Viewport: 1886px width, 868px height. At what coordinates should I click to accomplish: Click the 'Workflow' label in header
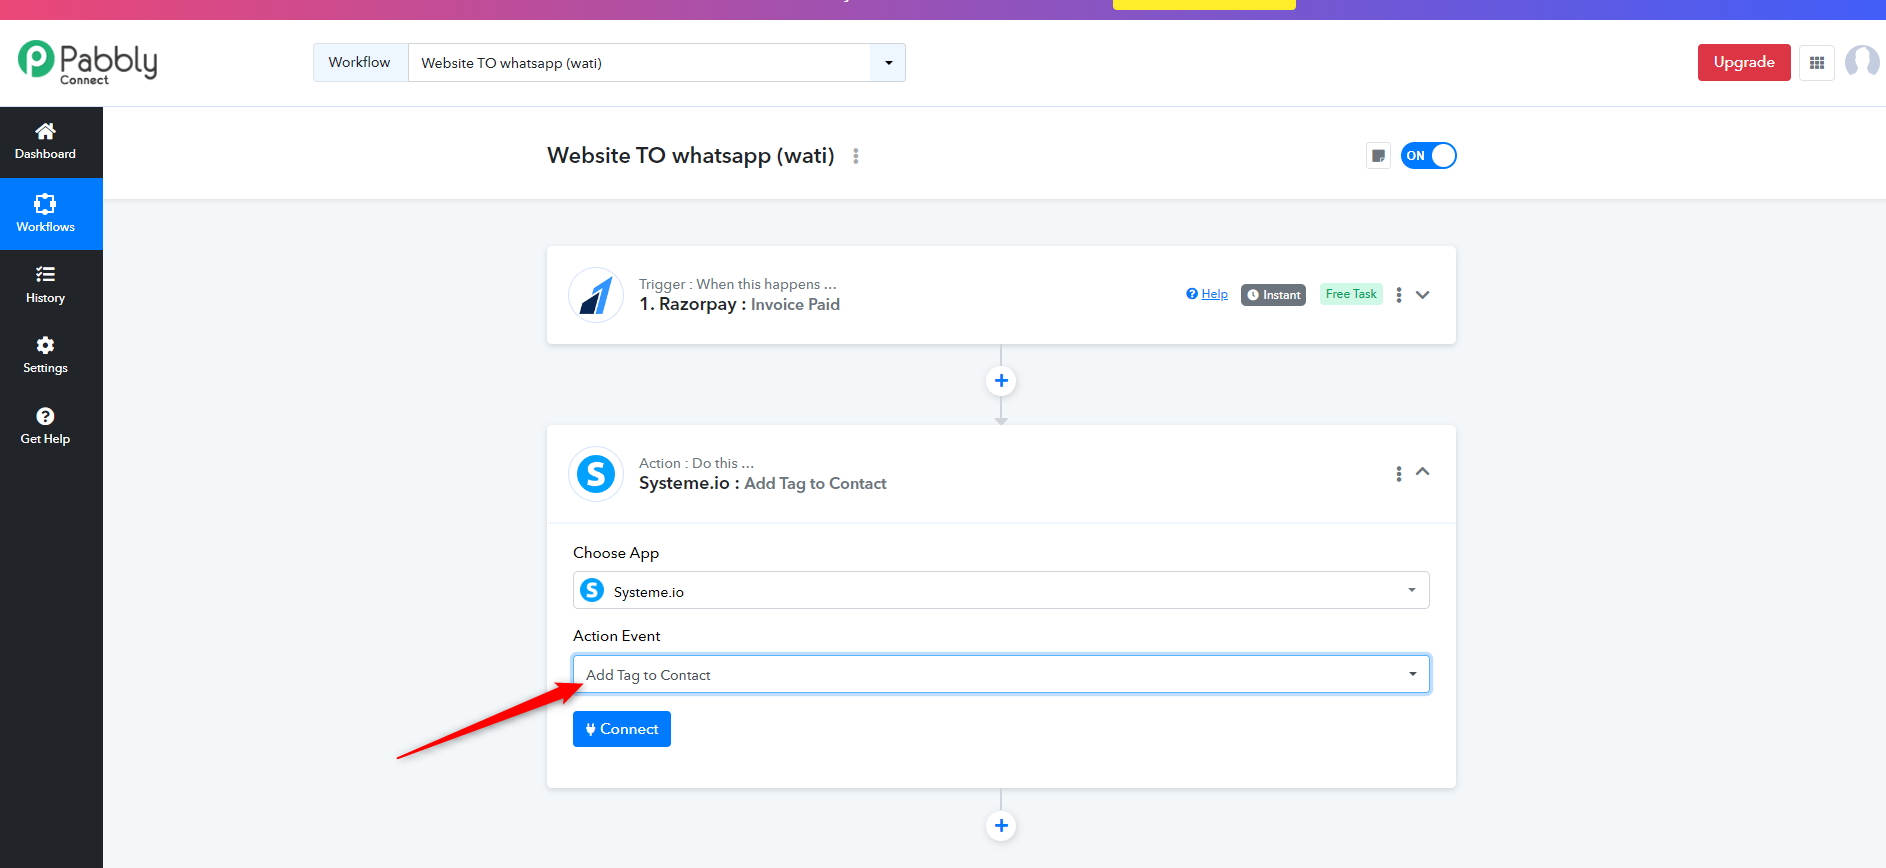360,62
